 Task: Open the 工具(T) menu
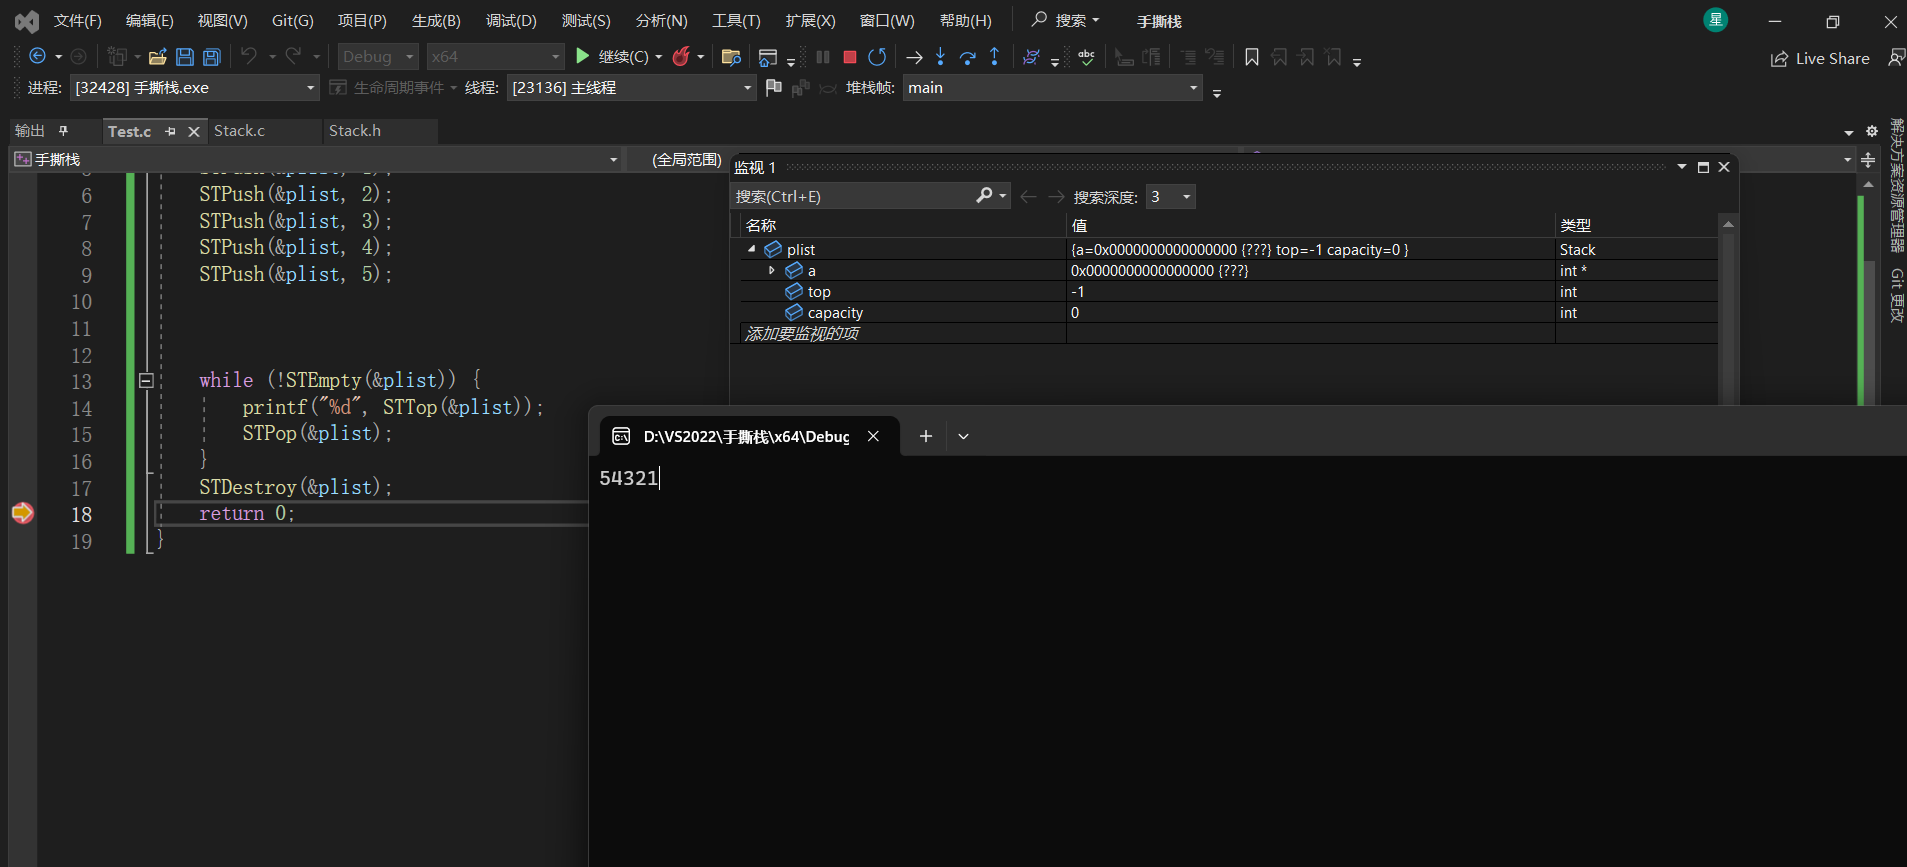pyautogui.click(x=736, y=21)
